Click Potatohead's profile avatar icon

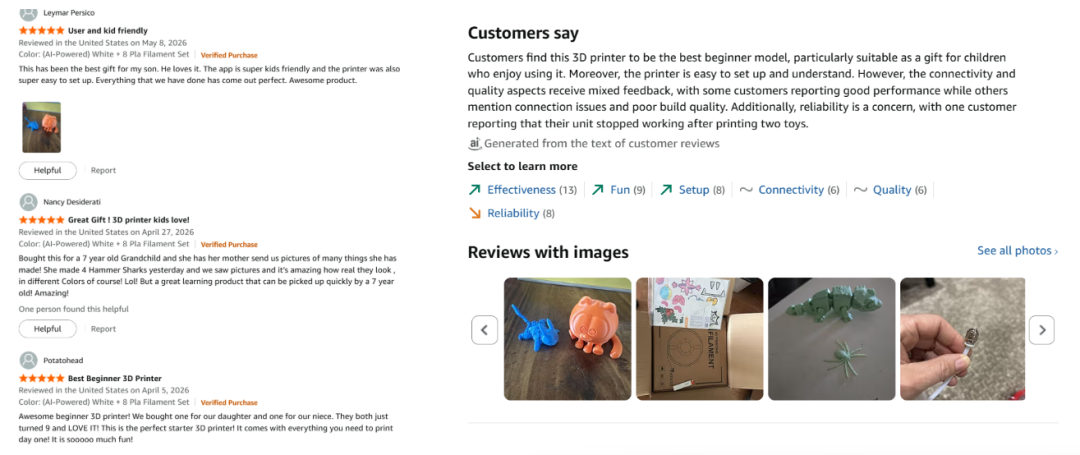click(28, 360)
